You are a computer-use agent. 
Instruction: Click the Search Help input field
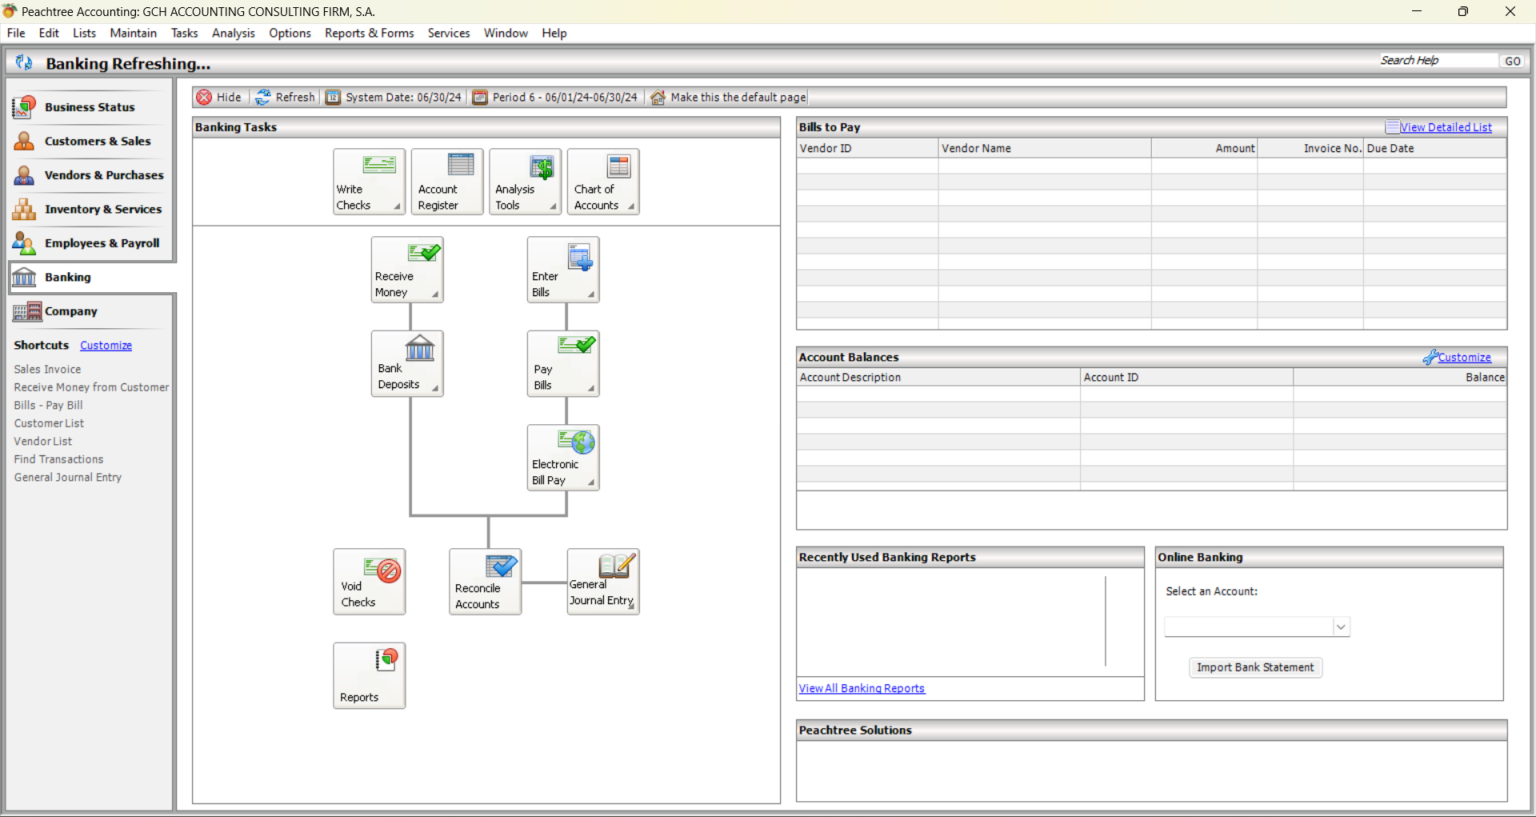point(1437,61)
